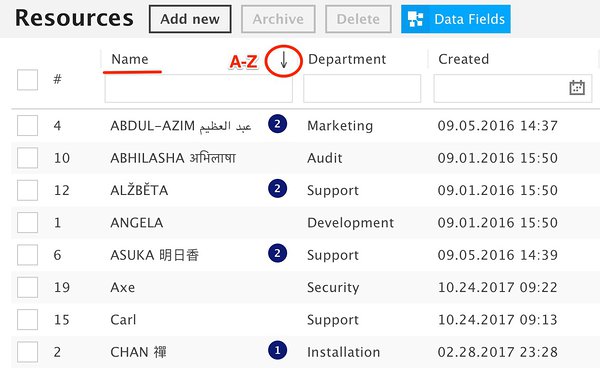Screen dimensions: 600x371
Task: Click the Delete button
Action: tap(358, 19)
